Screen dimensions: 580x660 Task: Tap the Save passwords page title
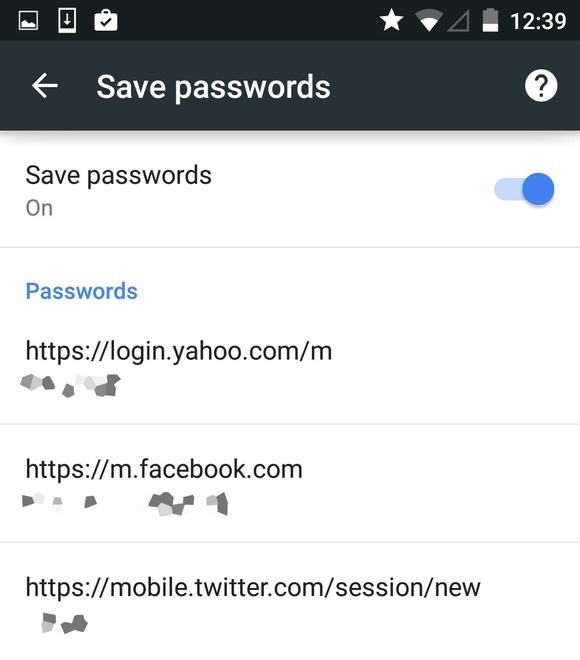click(x=213, y=87)
